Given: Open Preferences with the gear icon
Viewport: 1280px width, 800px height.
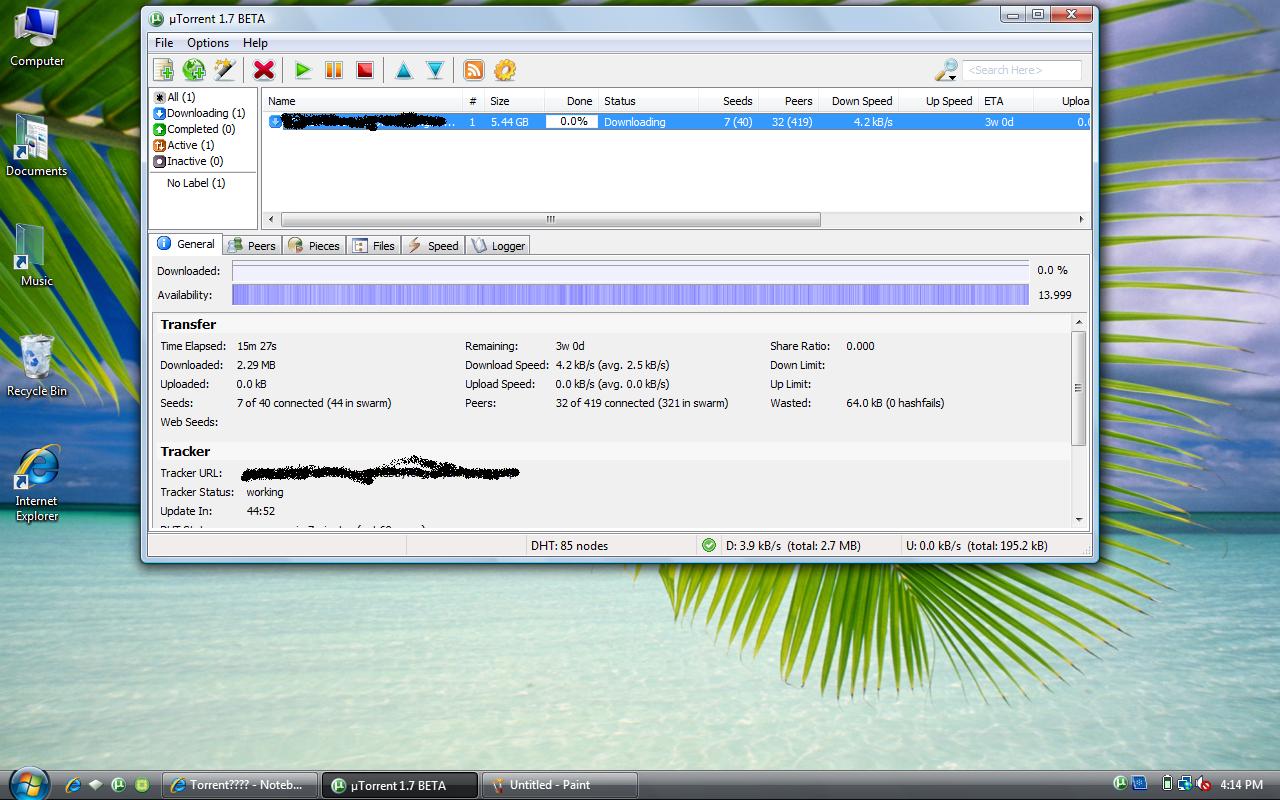Looking at the screenshot, I should click(x=505, y=70).
